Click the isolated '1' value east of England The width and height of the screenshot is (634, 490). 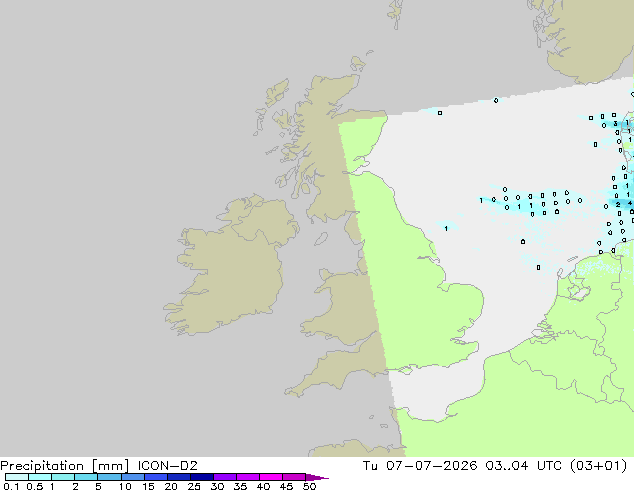click(446, 228)
